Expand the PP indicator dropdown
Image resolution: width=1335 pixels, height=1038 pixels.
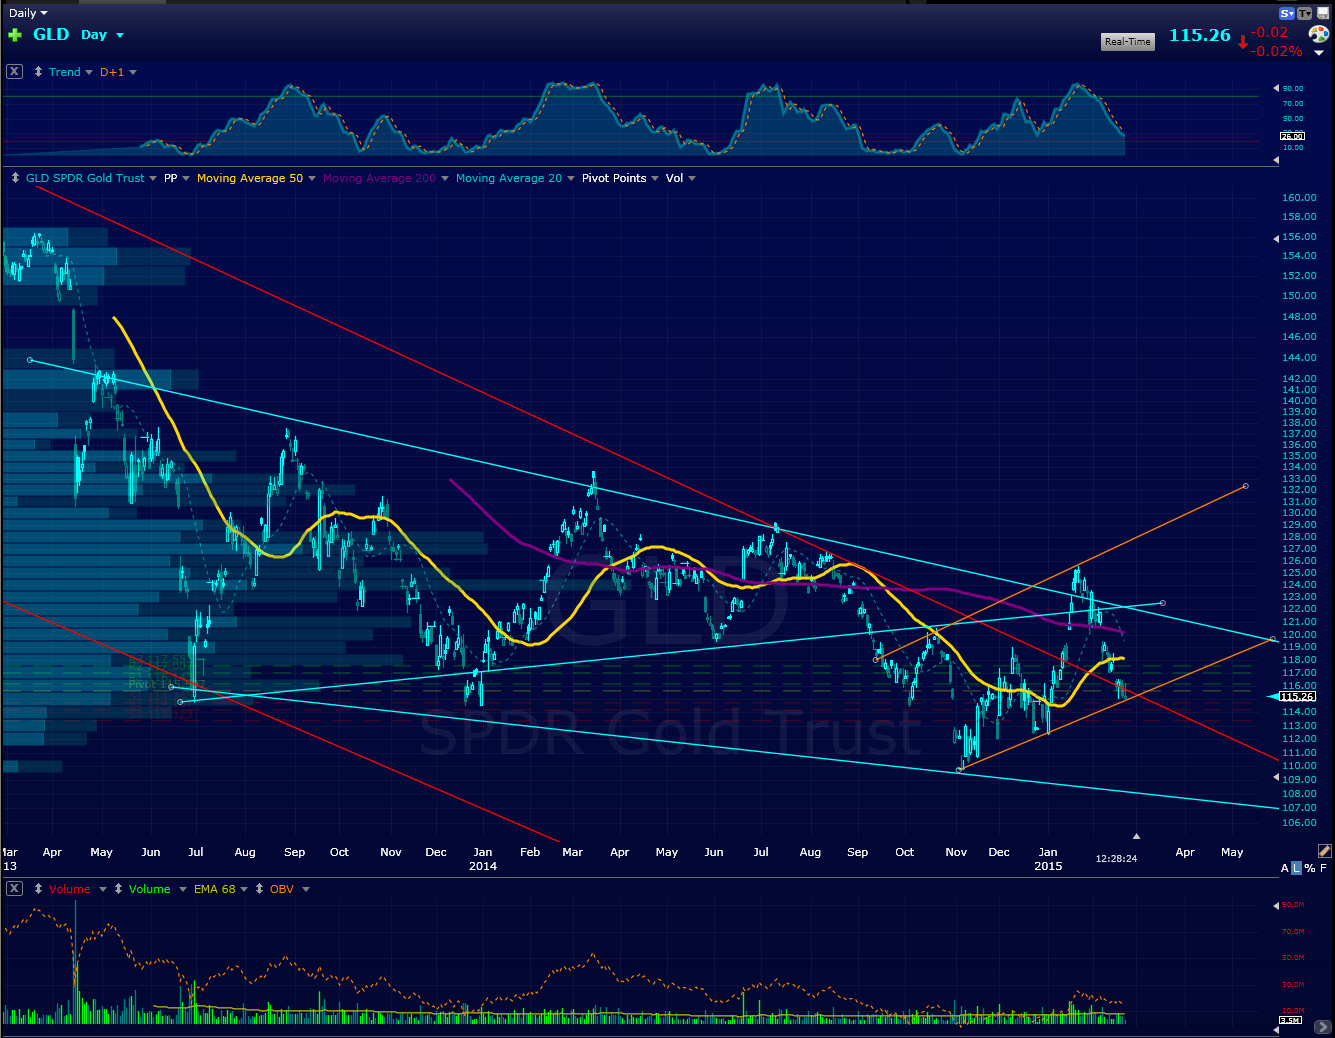click(x=186, y=178)
